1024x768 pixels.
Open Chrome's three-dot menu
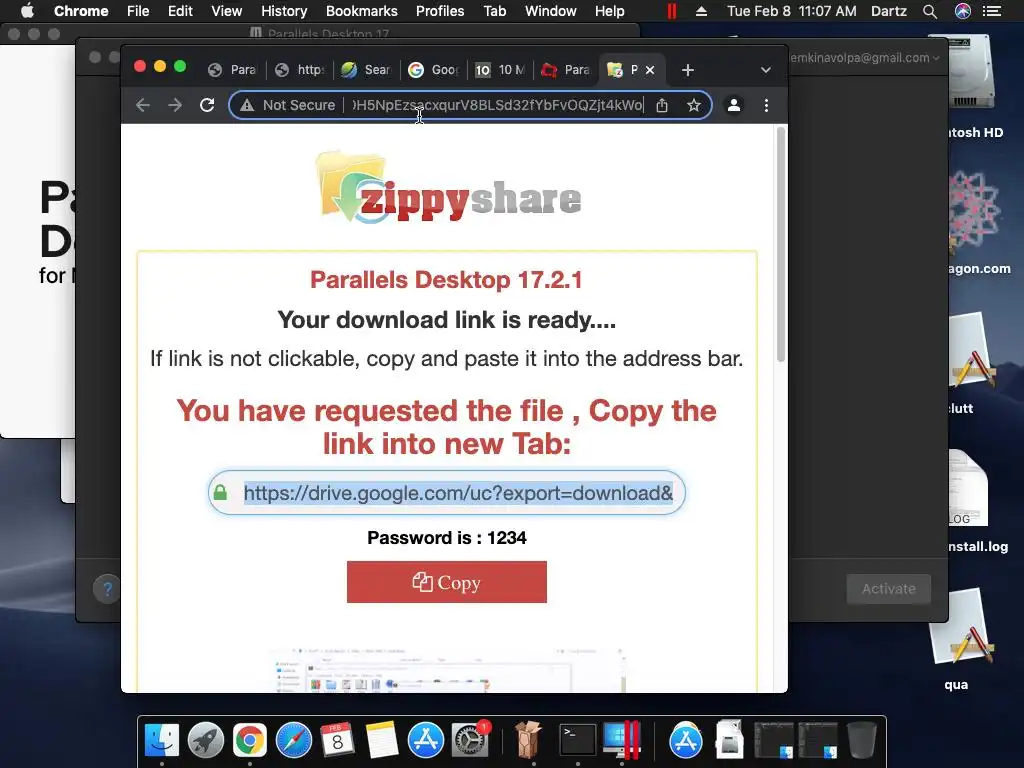[x=766, y=105]
